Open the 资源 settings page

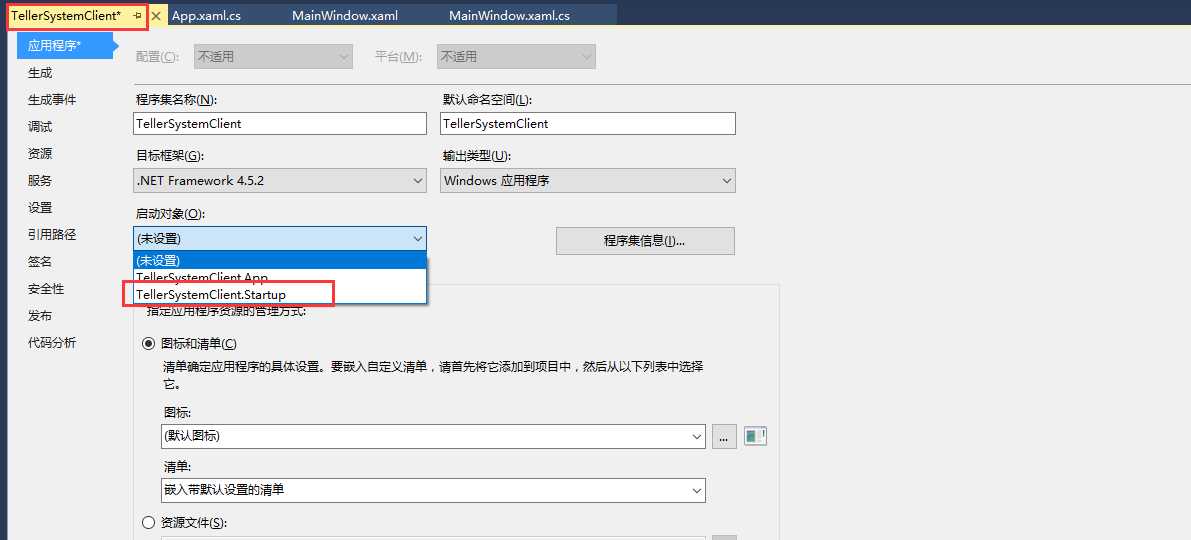40,153
